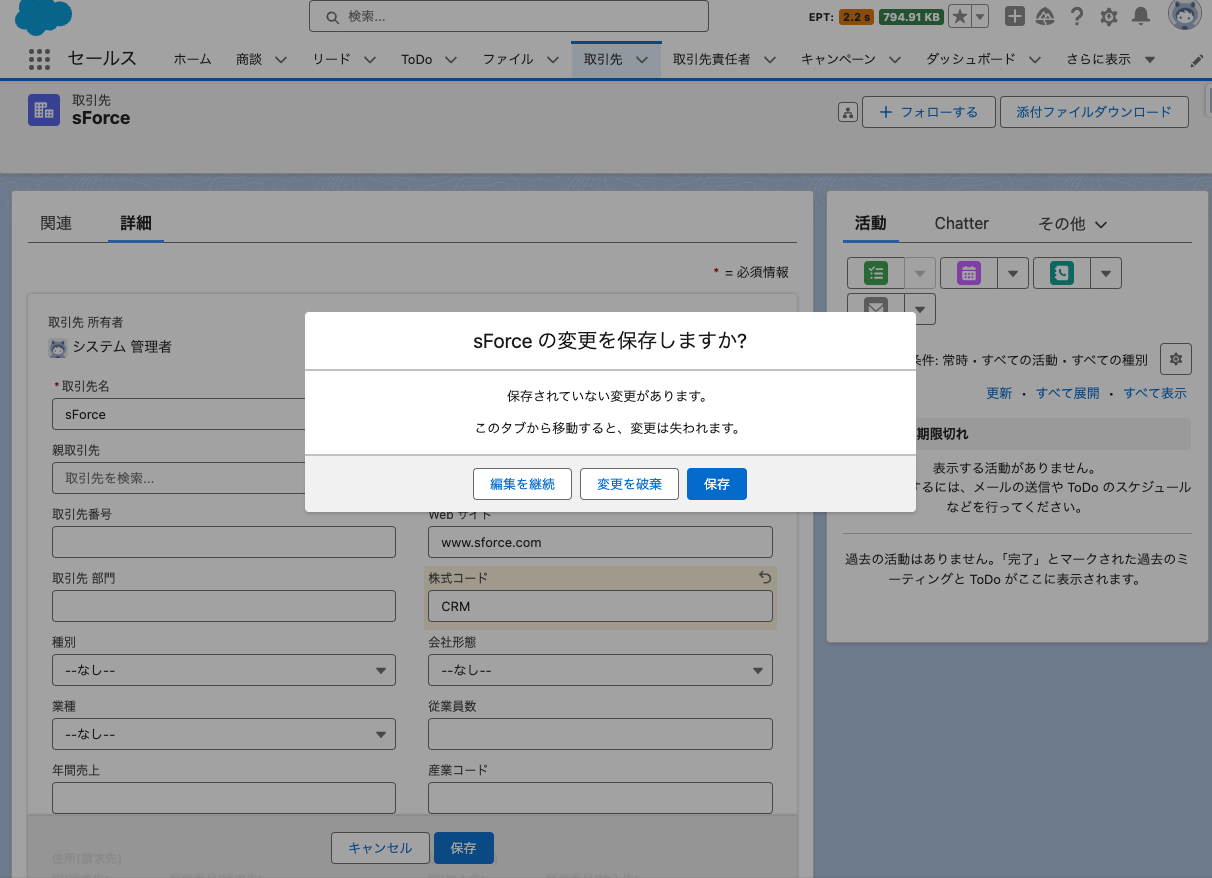Open the ダッシュボード nav tab
Image resolution: width=1212 pixels, height=878 pixels.
[x=971, y=59]
